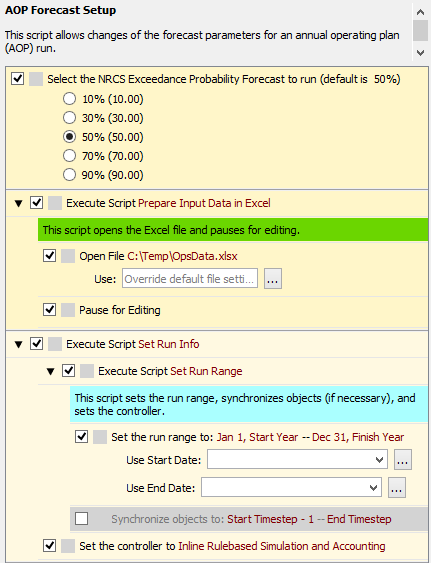Click gray status square beside Set Run Range
Image resolution: width=431 pixels, height=563 pixels.
pyautogui.click(x=87, y=371)
